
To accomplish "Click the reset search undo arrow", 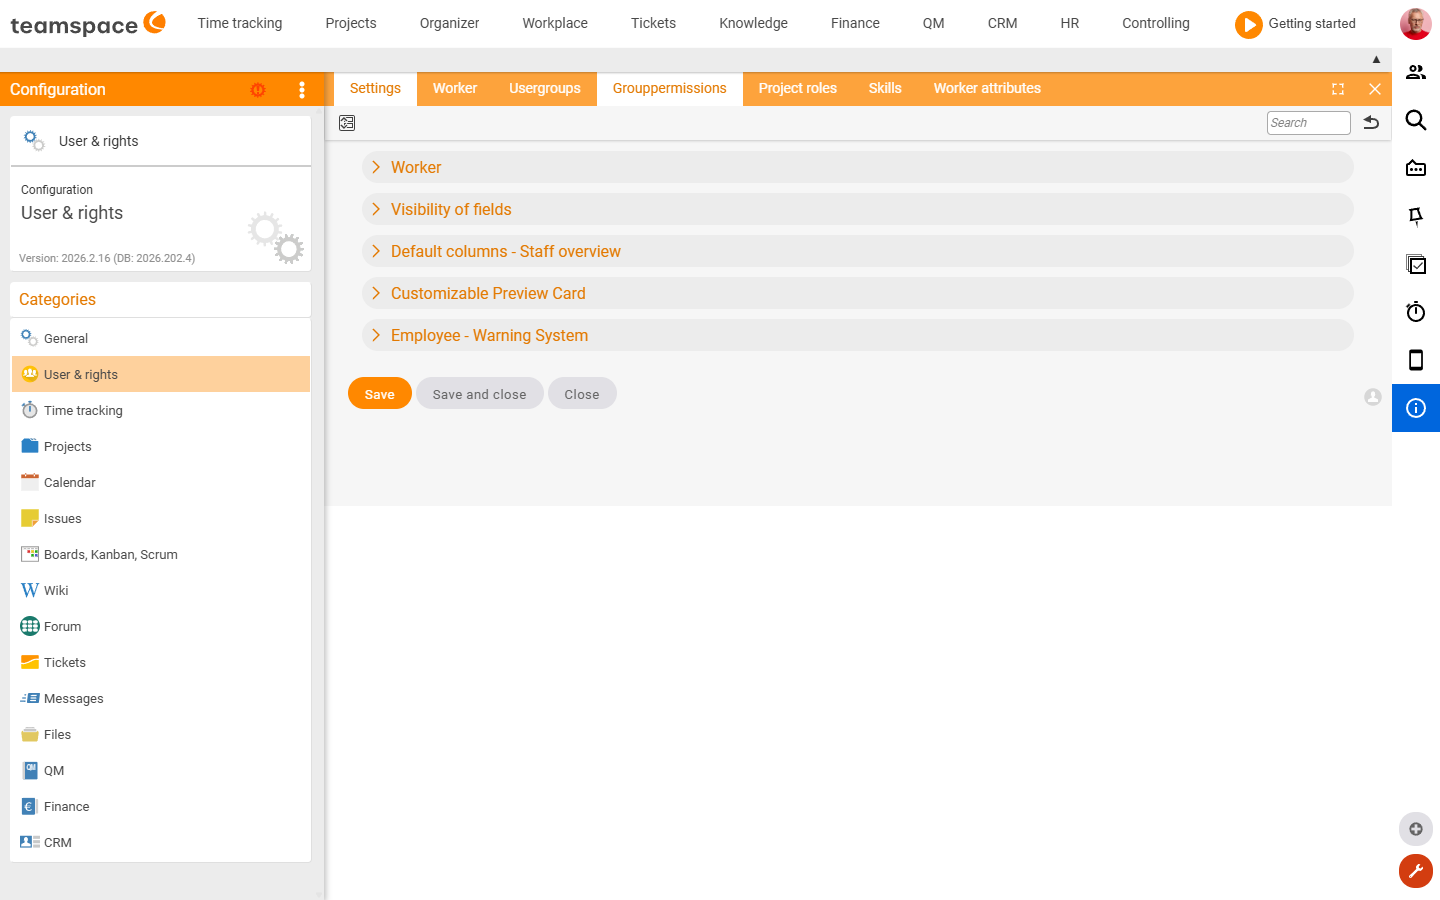I will pyautogui.click(x=1371, y=122).
